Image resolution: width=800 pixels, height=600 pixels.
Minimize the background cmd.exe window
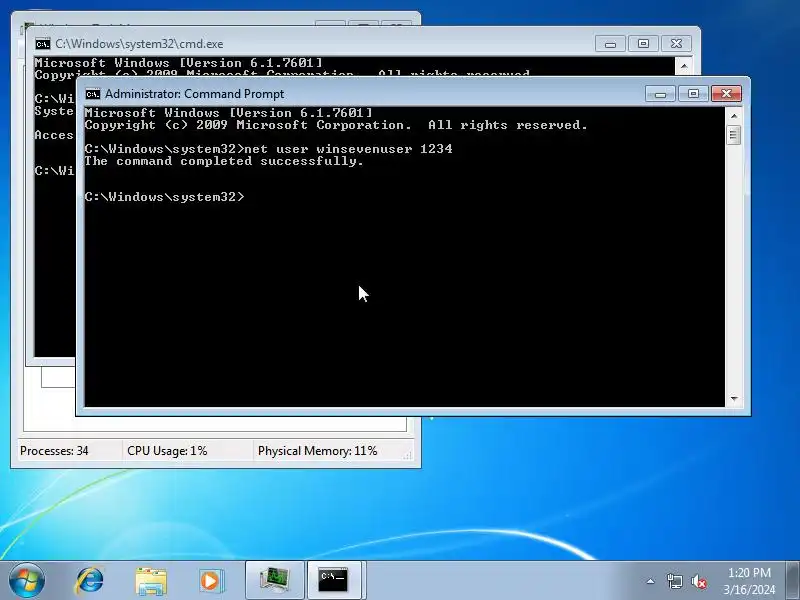[x=610, y=44]
